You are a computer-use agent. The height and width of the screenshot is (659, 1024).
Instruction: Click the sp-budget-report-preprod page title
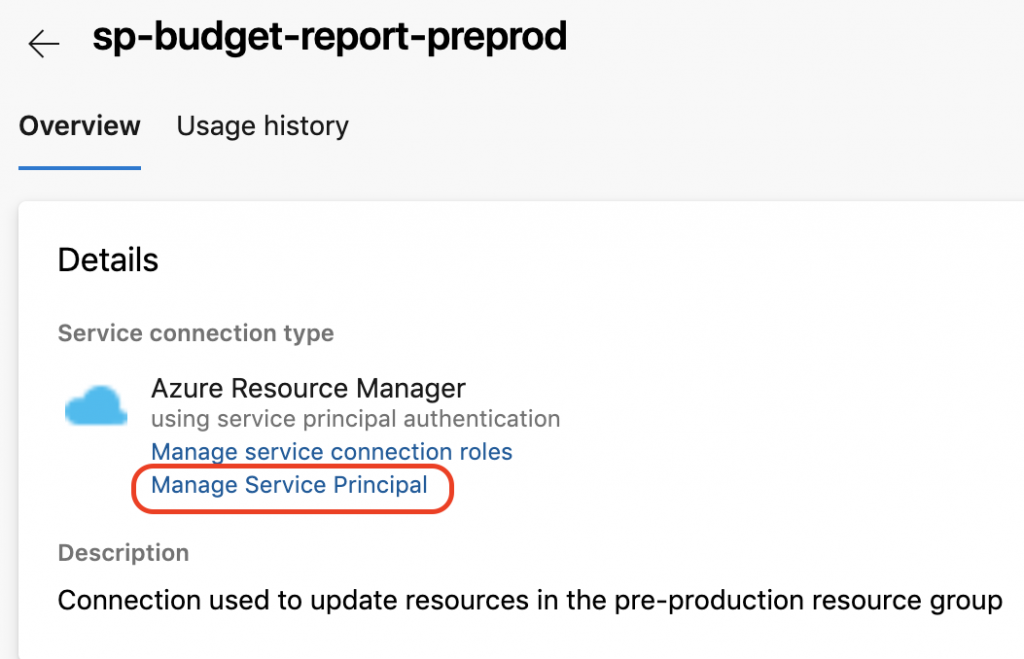click(330, 37)
